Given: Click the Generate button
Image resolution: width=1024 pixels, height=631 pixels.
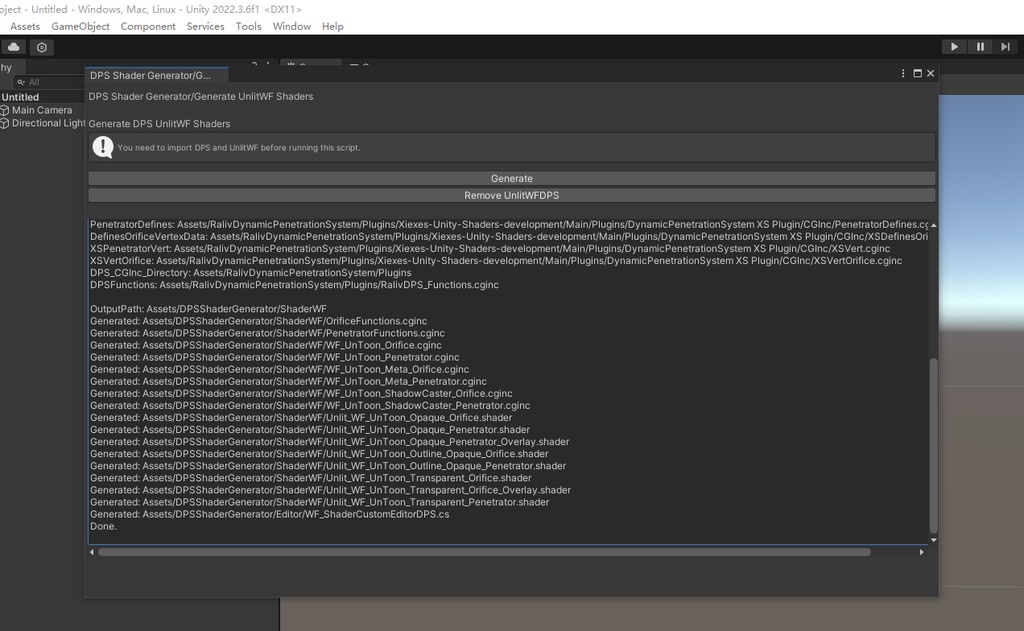Looking at the screenshot, I should pyautogui.click(x=511, y=178).
